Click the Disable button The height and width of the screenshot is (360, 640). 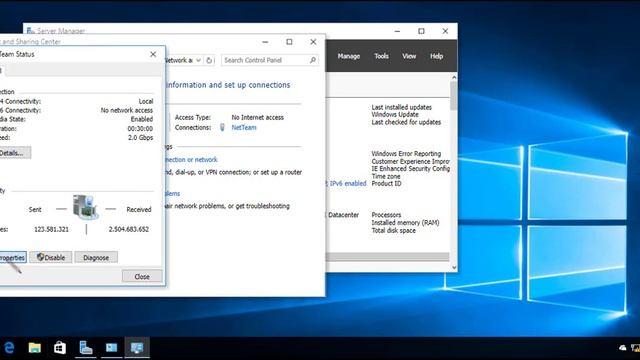tap(51, 258)
